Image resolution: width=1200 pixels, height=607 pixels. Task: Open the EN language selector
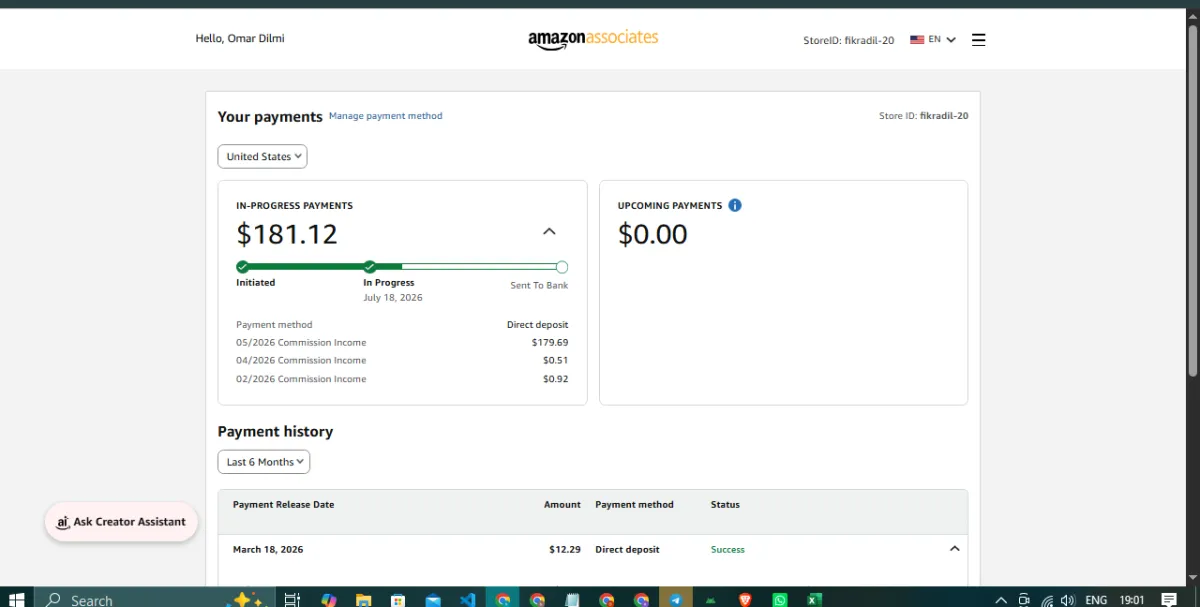pyautogui.click(x=933, y=40)
